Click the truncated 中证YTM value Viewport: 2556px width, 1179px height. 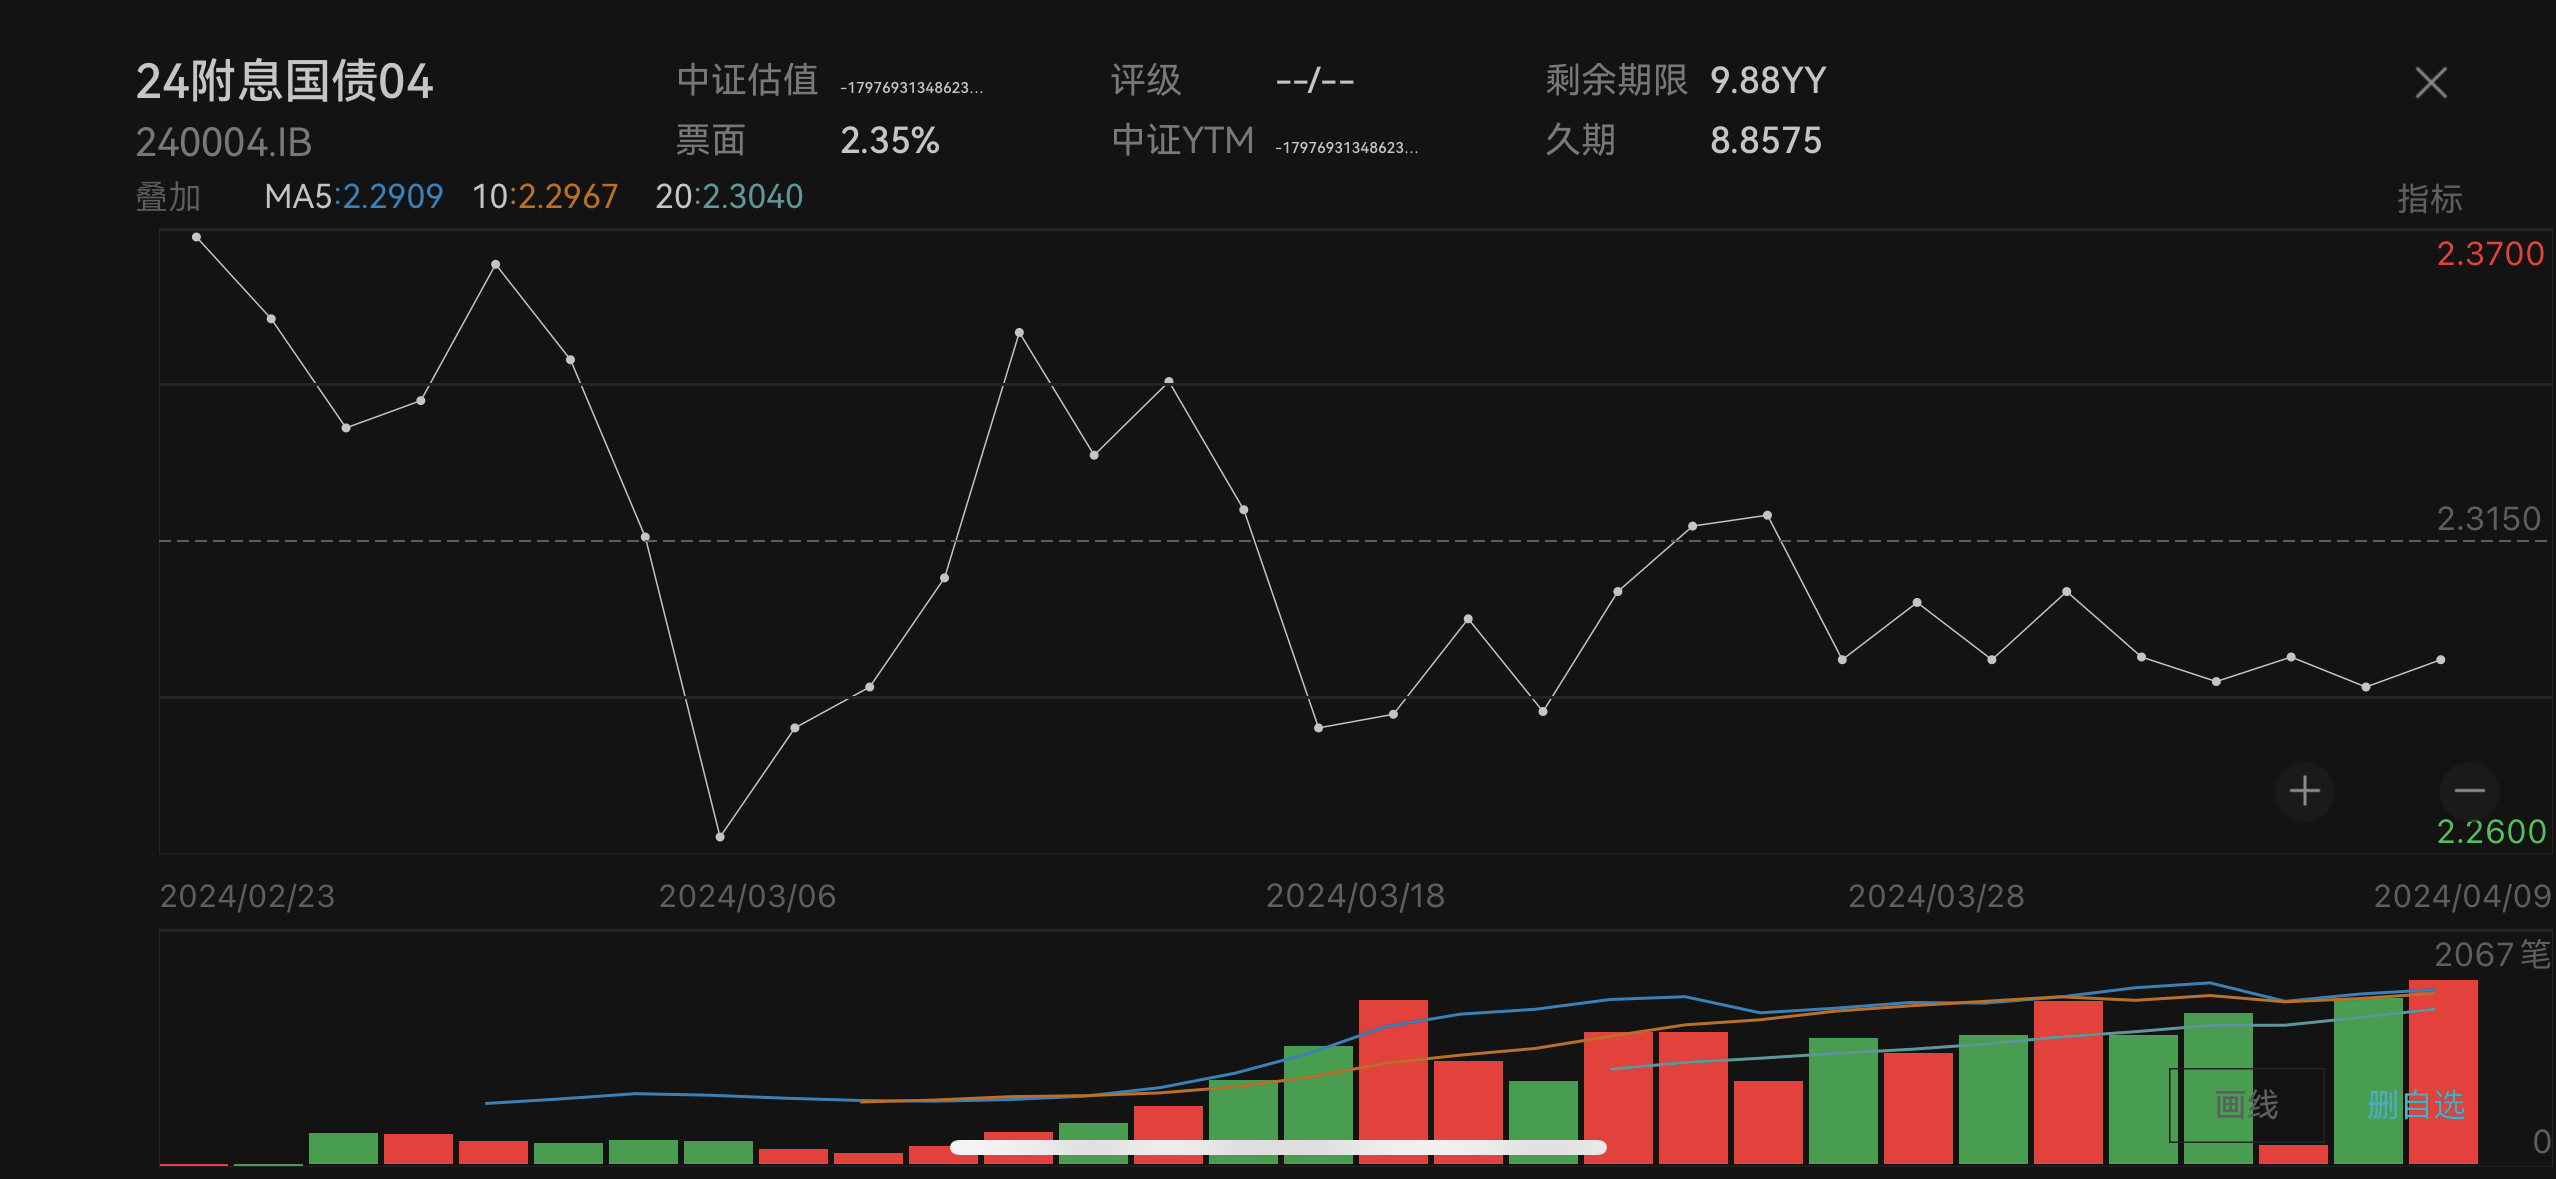(x=1346, y=148)
